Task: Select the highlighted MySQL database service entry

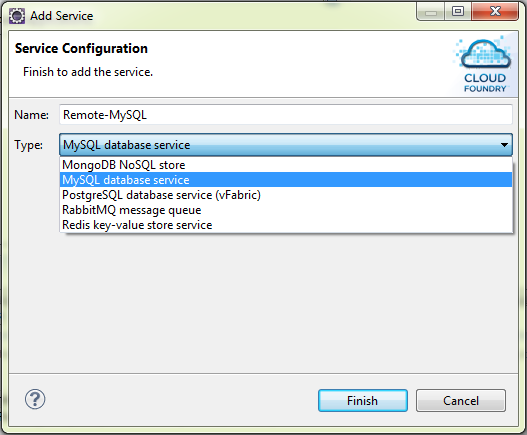Action: point(286,180)
